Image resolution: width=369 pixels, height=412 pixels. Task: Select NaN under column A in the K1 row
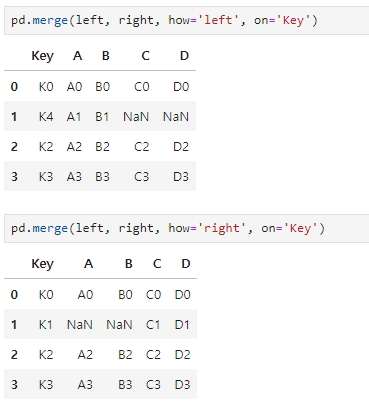80,325
